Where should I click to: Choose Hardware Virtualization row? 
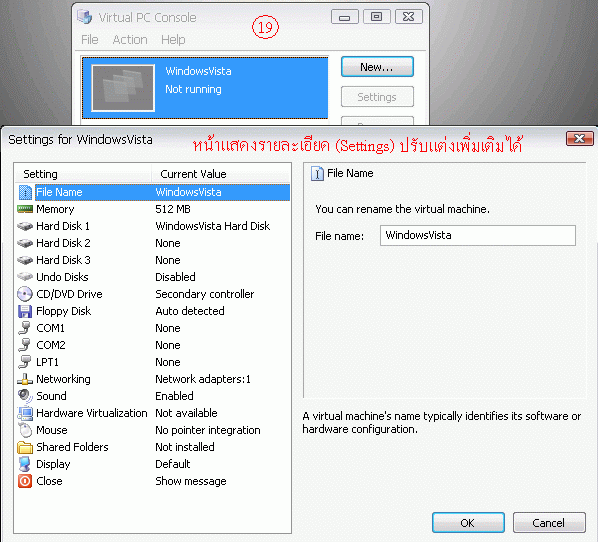tap(153, 413)
